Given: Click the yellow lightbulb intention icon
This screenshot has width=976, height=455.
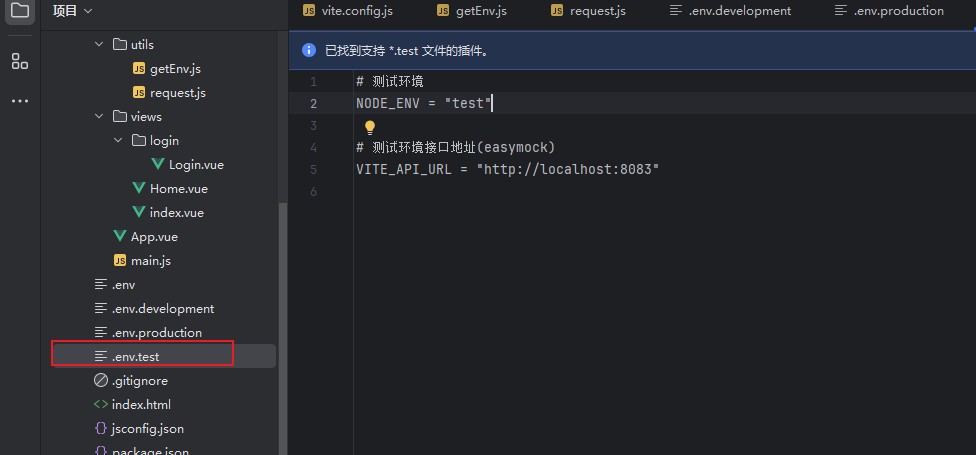Looking at the screenshot, I should coord(370,128).
